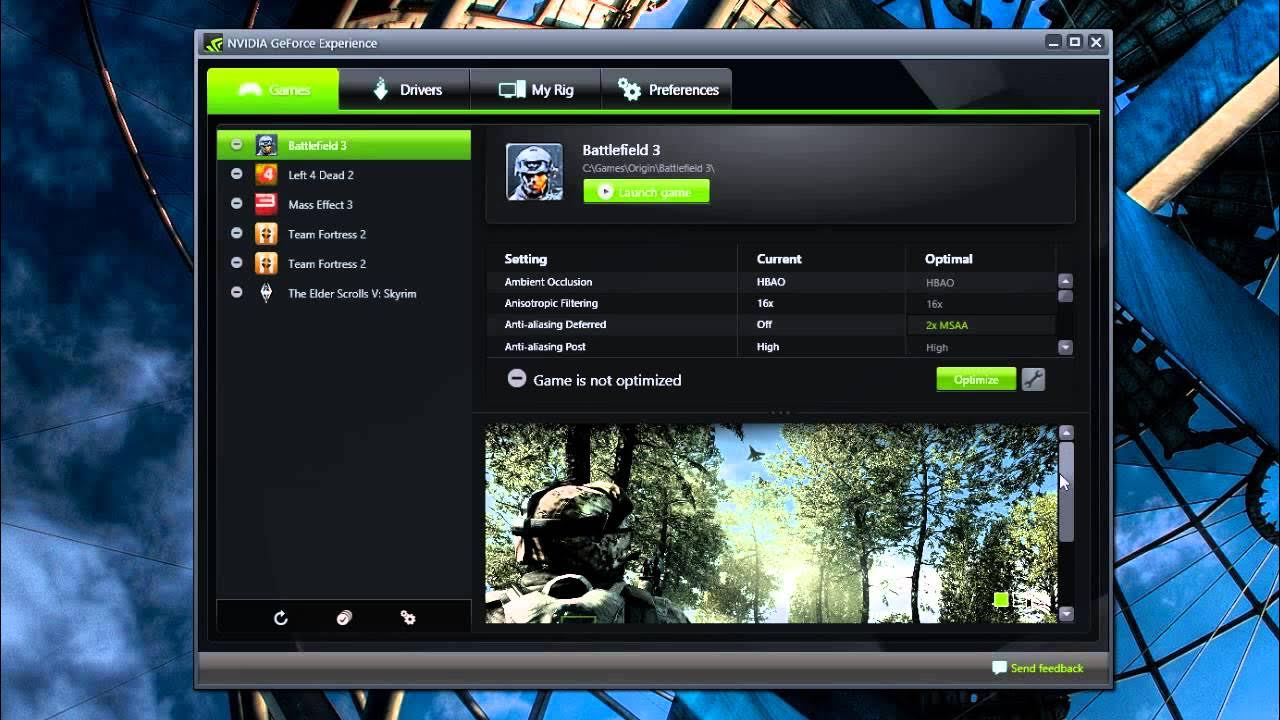Image resolution: width=1280 pixels, height=720 pixels.
Task: Maximize the GeForce Experience window
Action: point(1075,42)
